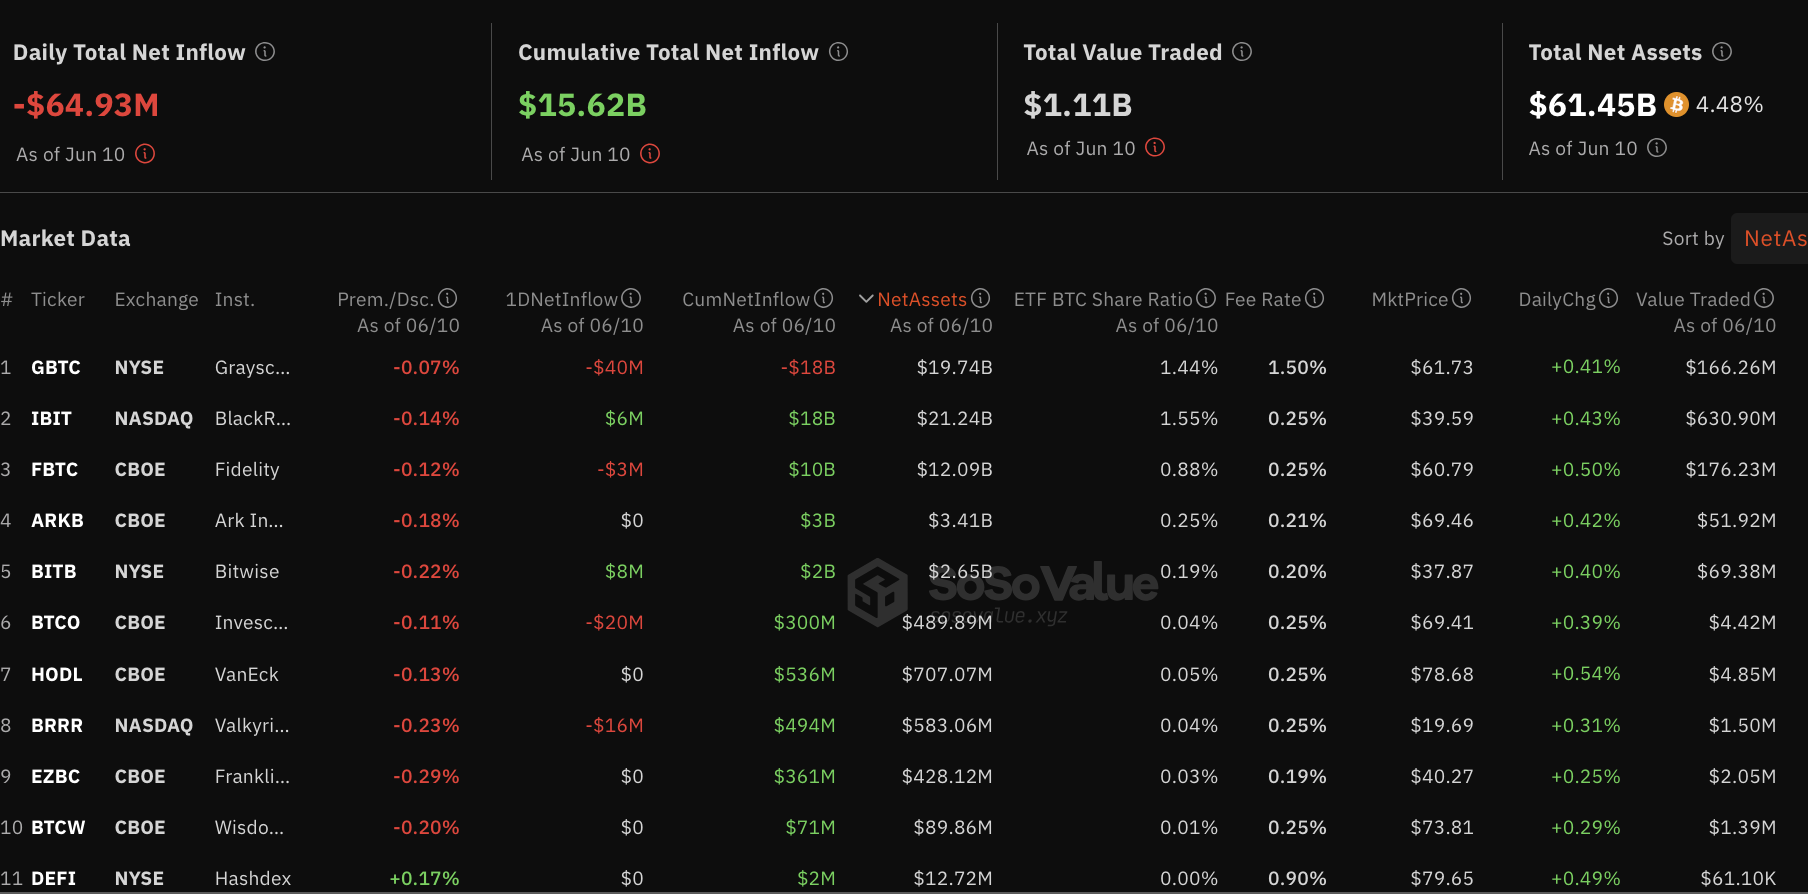Click $61.45B total net assets value
The height and width of the screenshot is (894, 1808).
coord(1593,104)
